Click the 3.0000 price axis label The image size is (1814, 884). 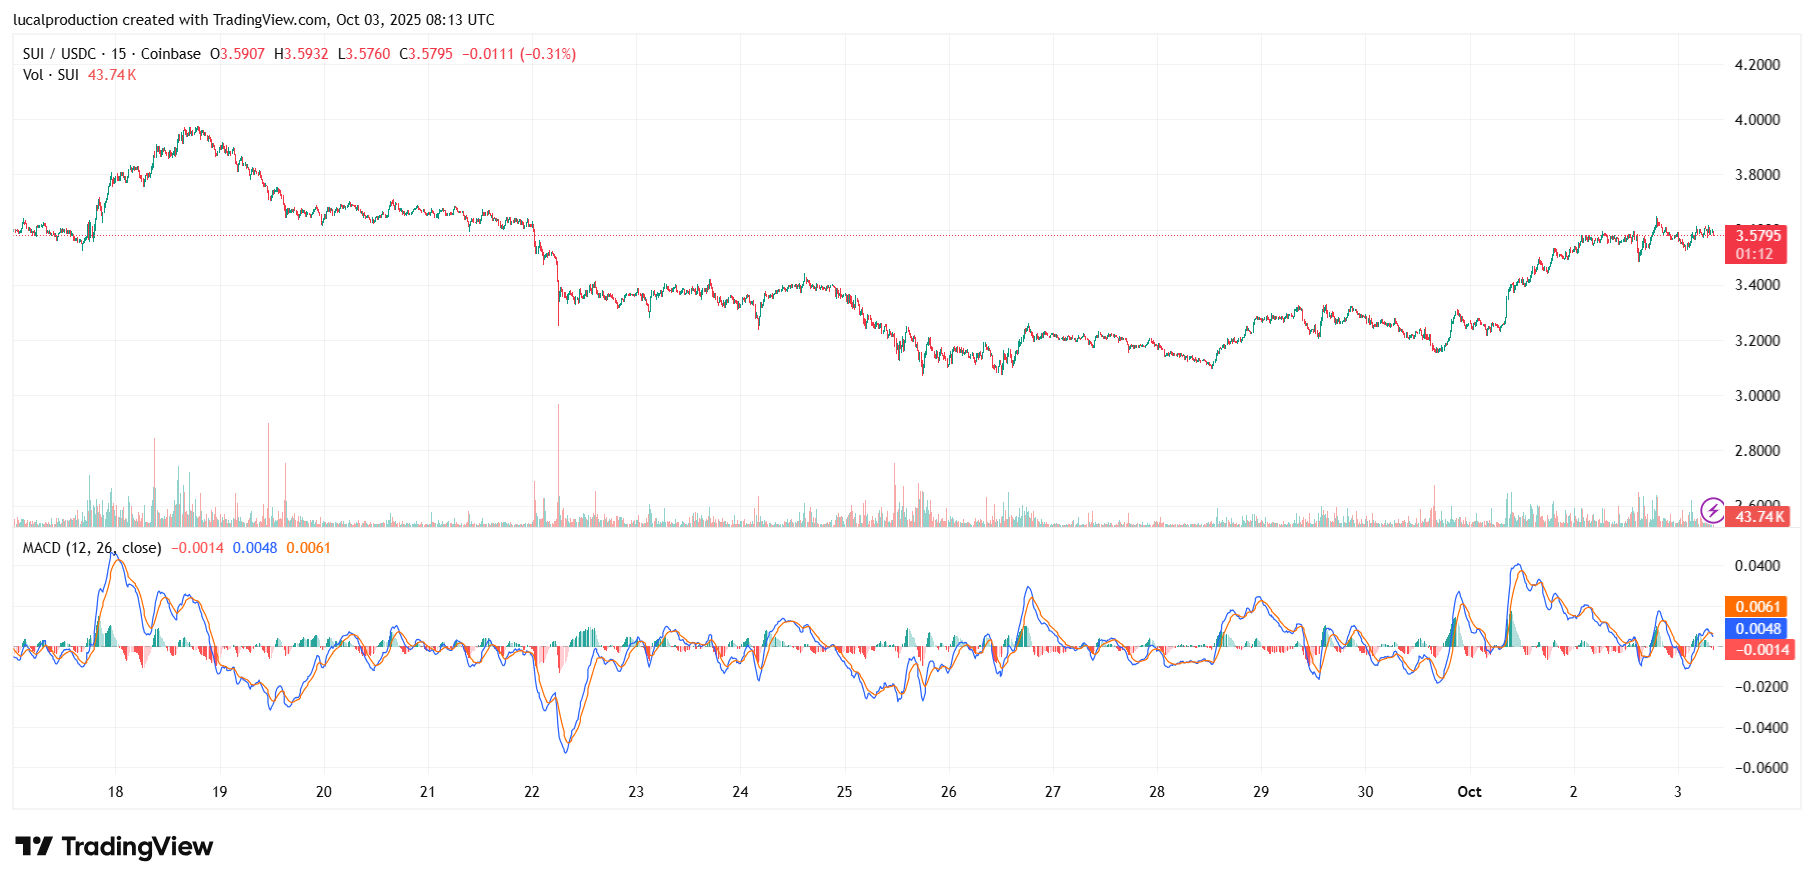[x=1757, y=396]
